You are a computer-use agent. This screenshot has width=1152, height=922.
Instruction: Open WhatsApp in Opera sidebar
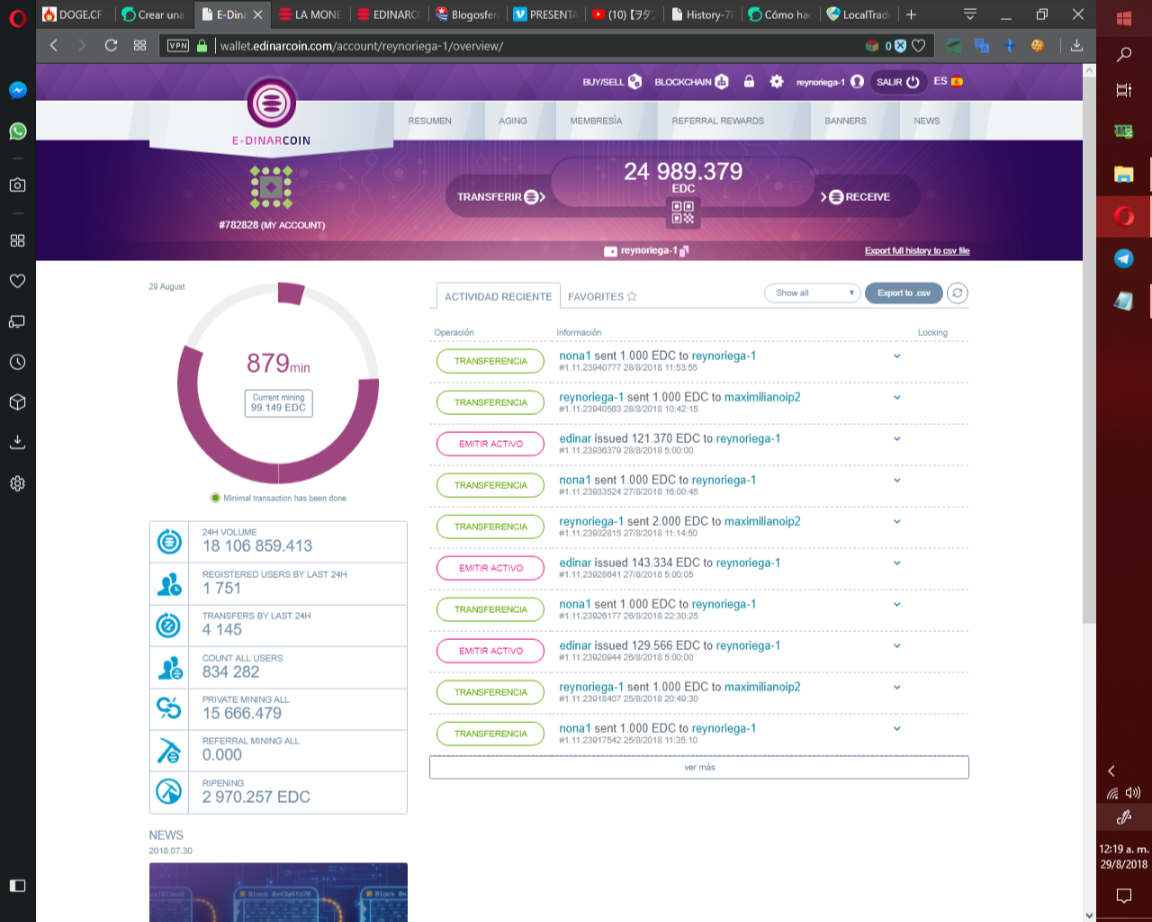(x=18, y=132)
